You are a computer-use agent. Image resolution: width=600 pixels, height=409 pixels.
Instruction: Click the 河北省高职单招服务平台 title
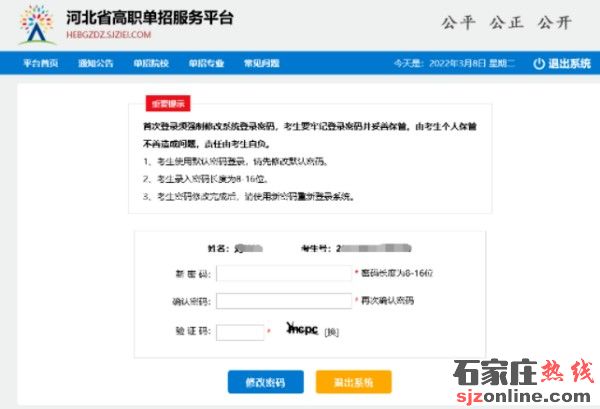coord(150,17)
